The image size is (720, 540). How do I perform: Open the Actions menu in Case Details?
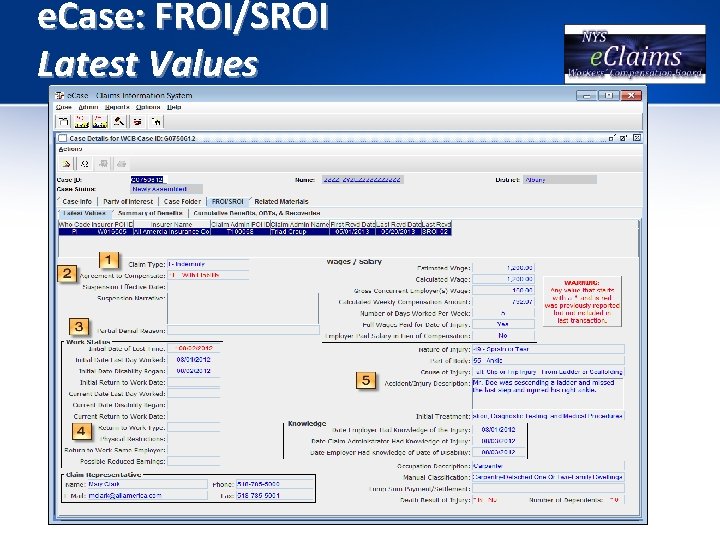[70, 149]
